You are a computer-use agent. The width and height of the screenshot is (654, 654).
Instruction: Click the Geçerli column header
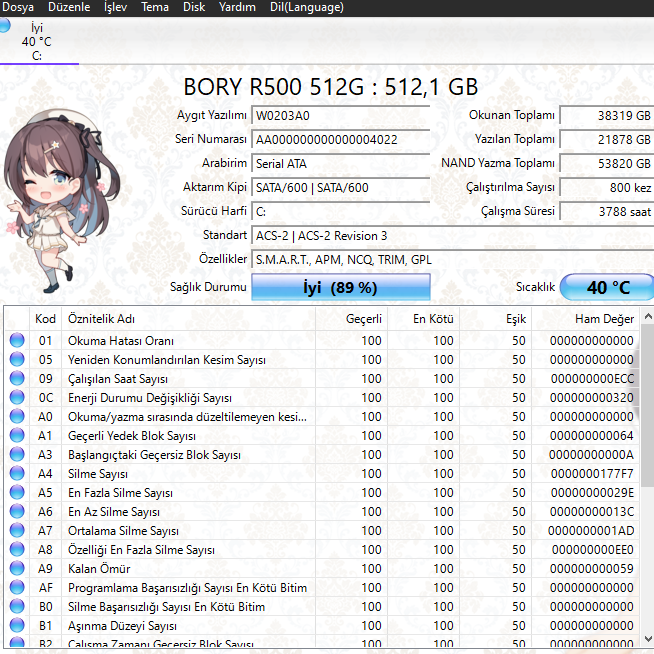click(x=352, y=319)
